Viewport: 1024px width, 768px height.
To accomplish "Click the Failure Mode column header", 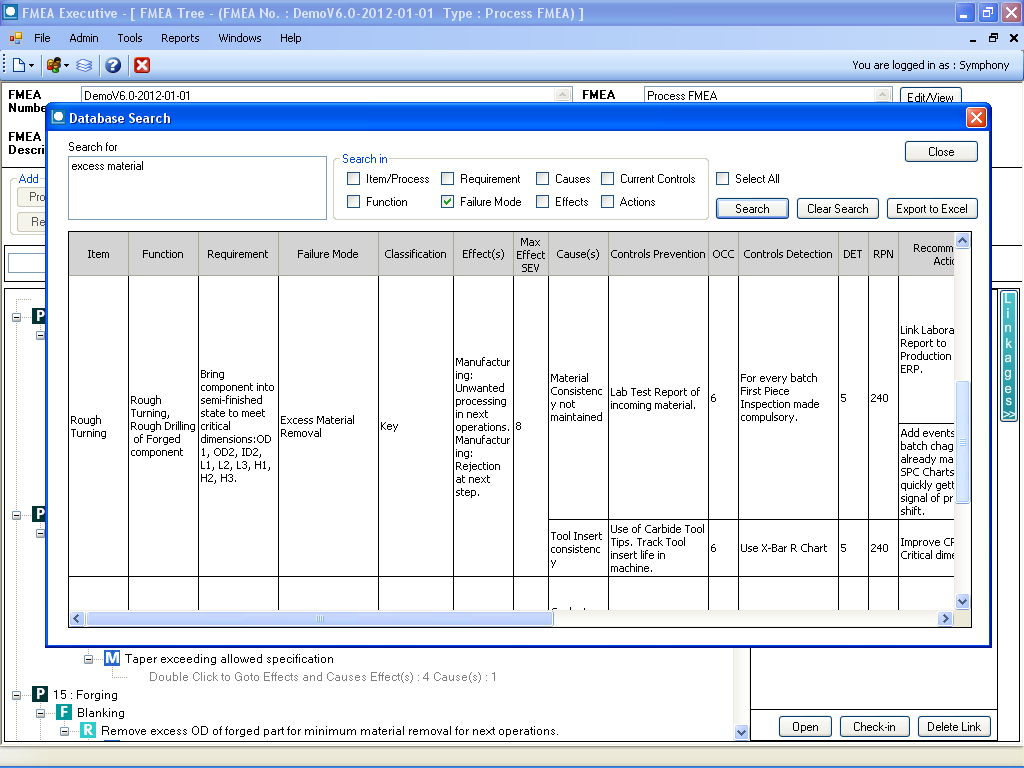I will (328, 253).
